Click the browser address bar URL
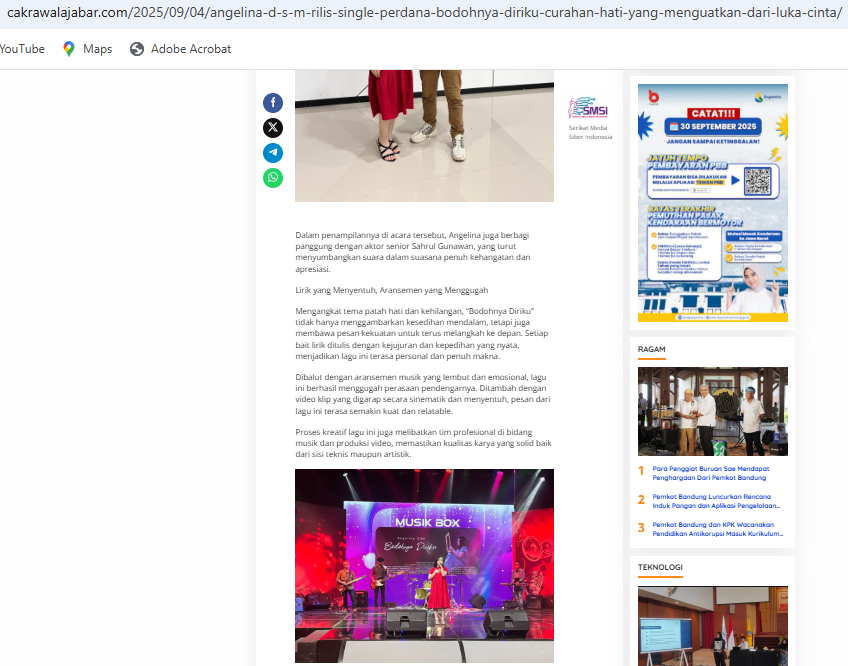Viewport: 848px width, 666px height. click(420, 13)
